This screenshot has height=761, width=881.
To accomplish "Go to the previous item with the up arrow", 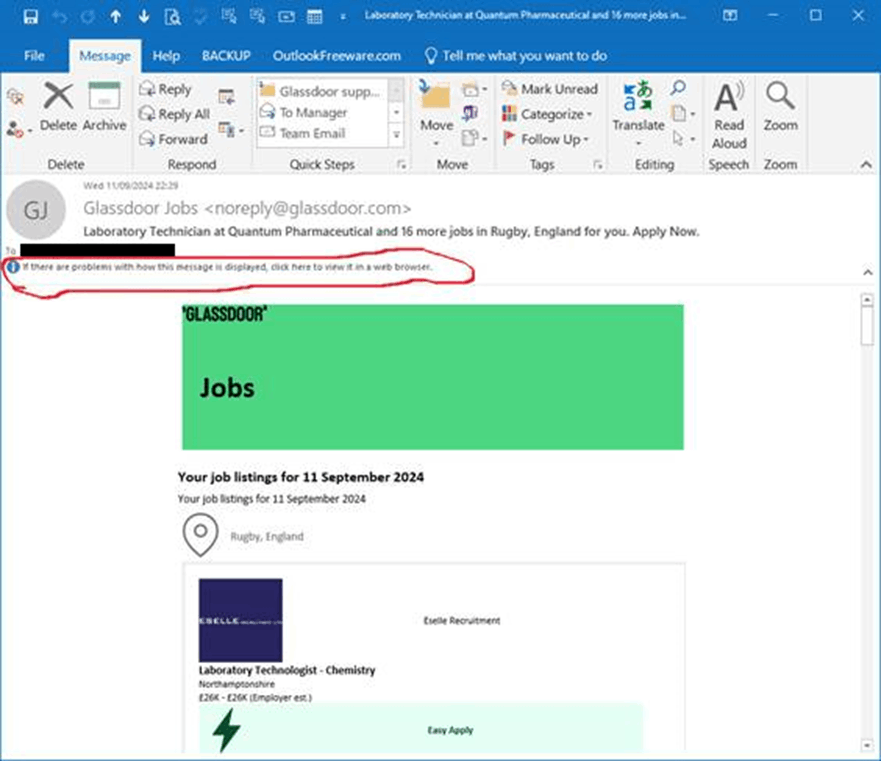I will coord(116,16).
